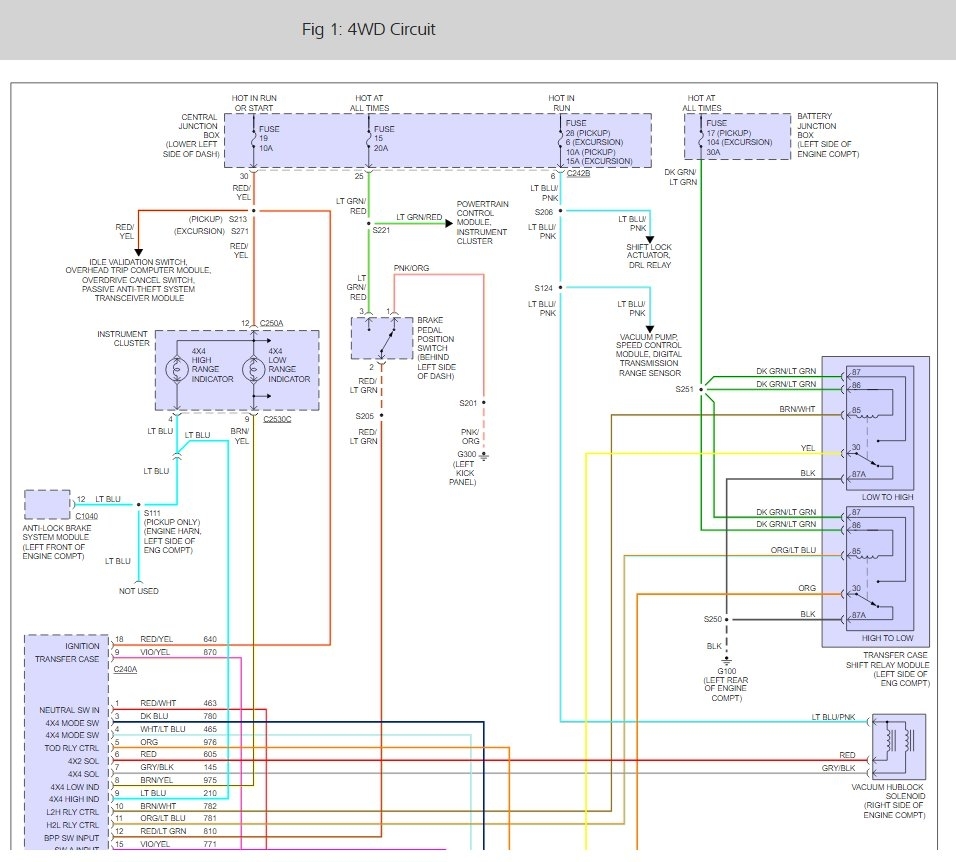Click the C240A connector label
Viewport: 956px width, 862px height.
click(125, 669)
